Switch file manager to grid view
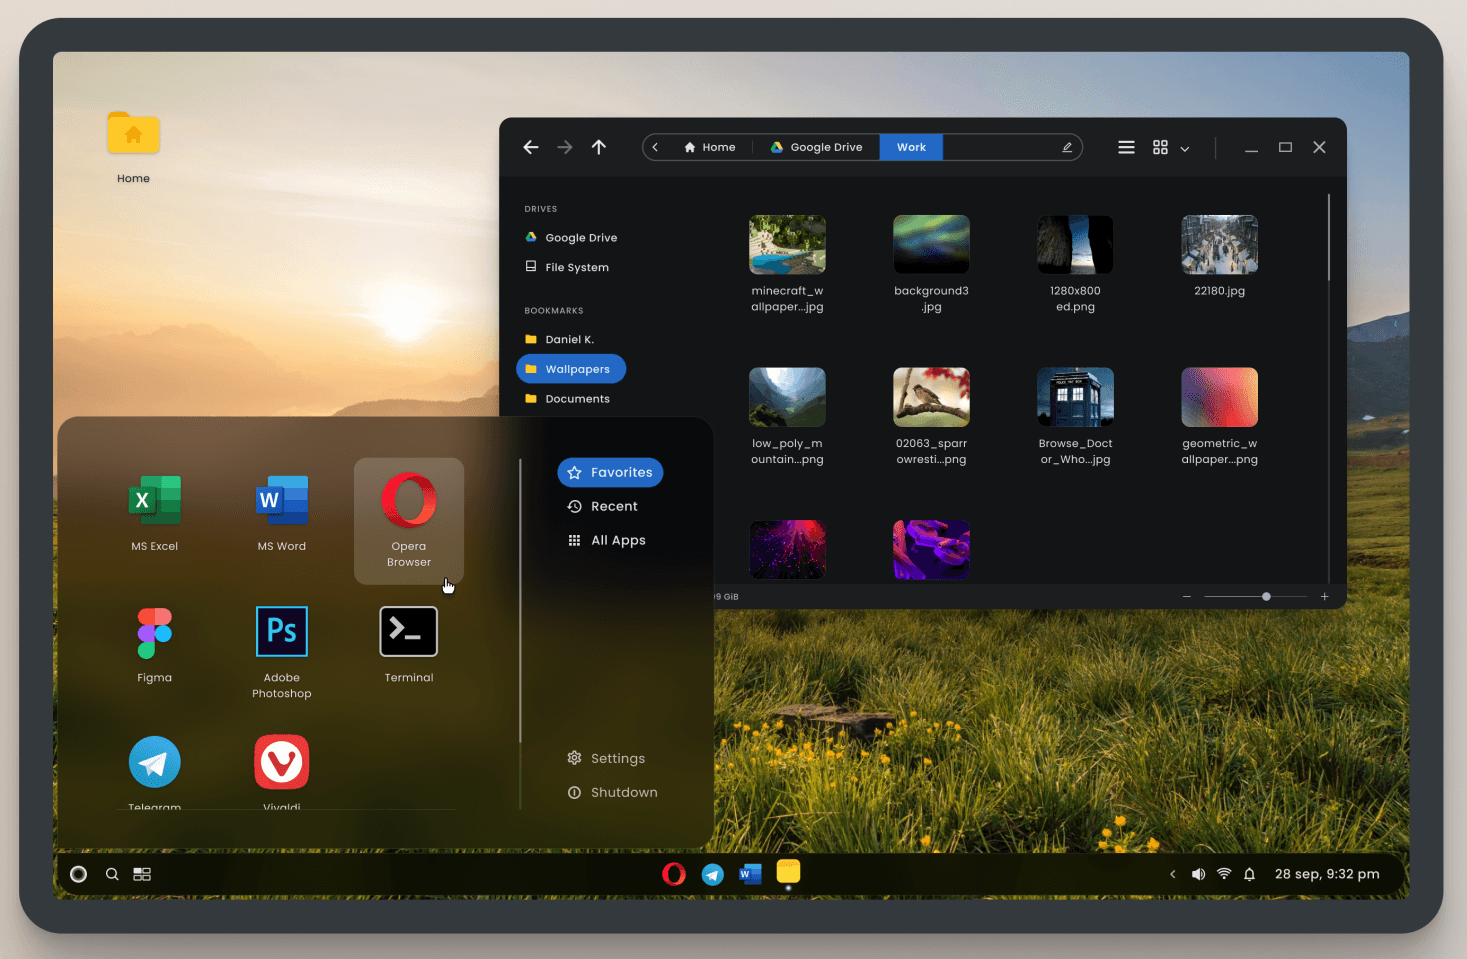The height and width of the screenshot is (959, 1467). point(1160,147)
